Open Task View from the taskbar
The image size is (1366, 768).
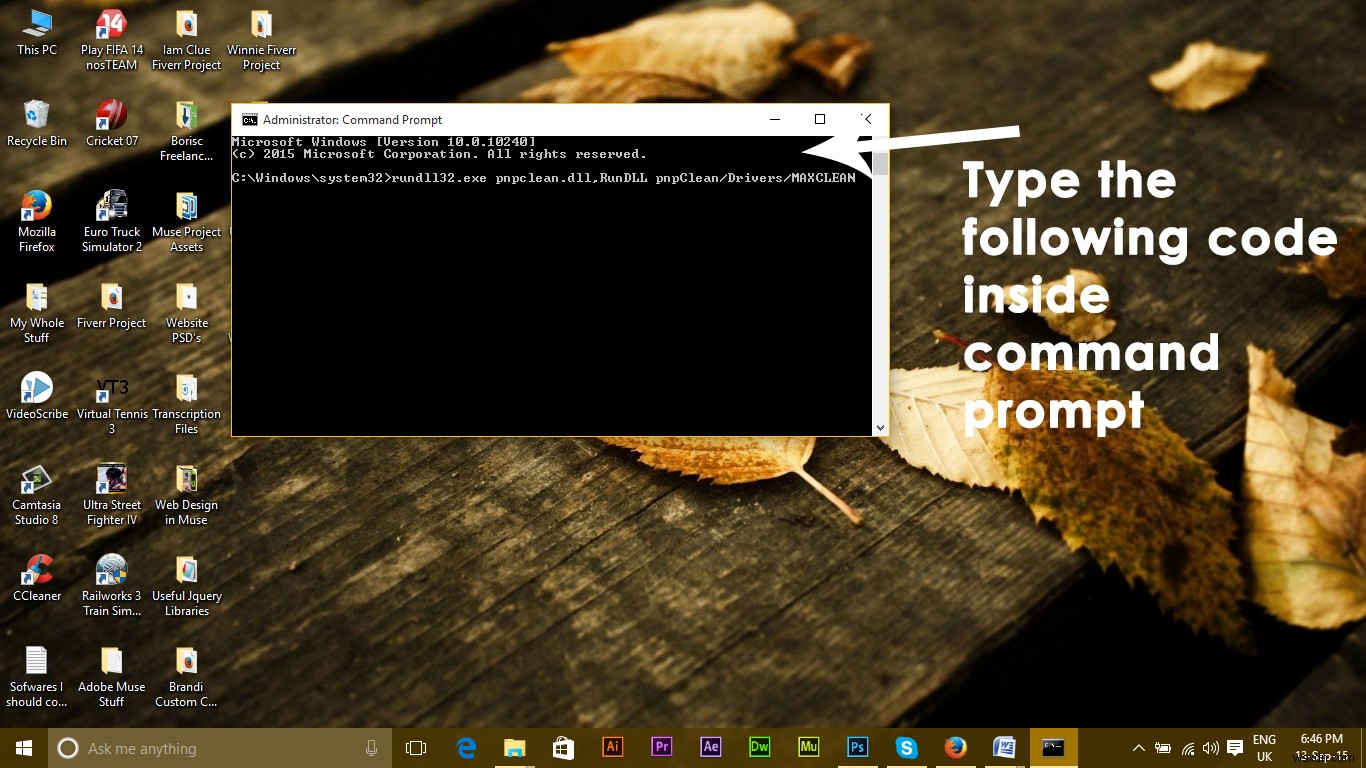coord(416,748)
